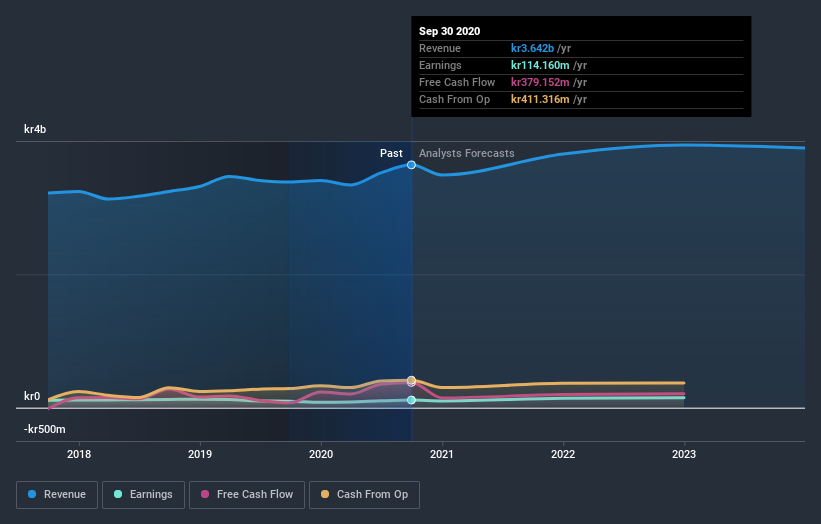Click the kr0 y-axis label
821x524 pixels.
pyautogui.click(x=32, y=396)
